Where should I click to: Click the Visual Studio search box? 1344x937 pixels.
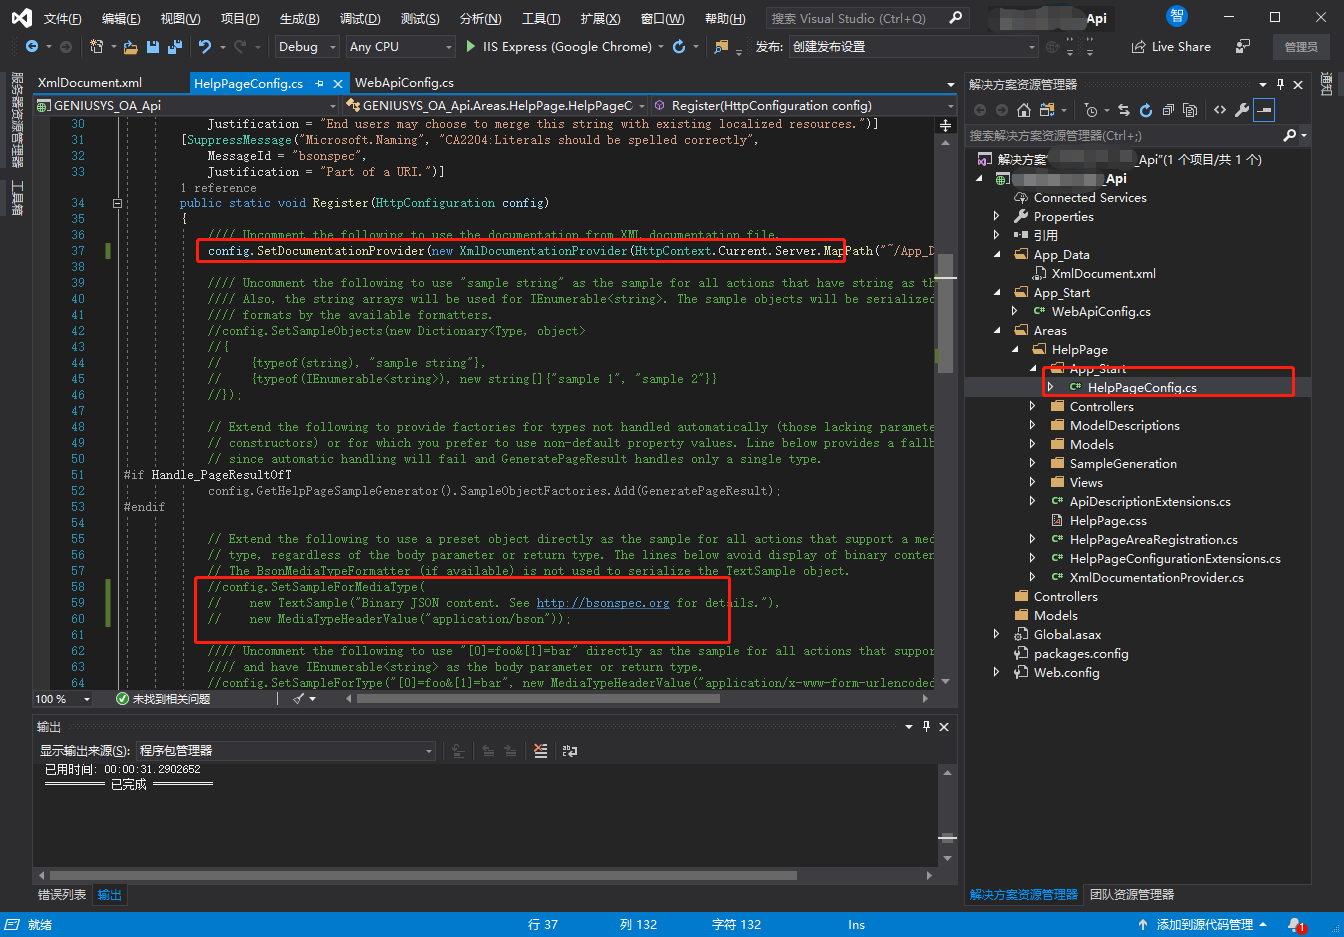coord(867,18)
